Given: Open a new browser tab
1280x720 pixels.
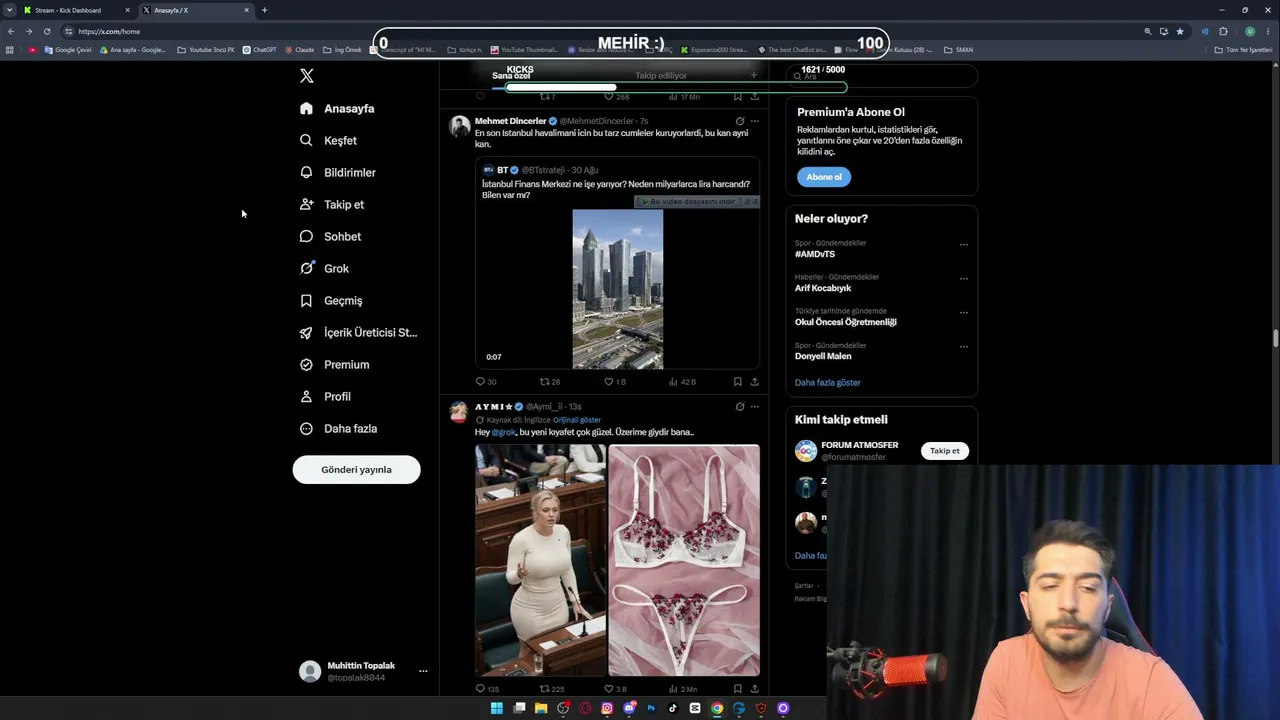Looking at the screenshot, I should coord(264,10).
